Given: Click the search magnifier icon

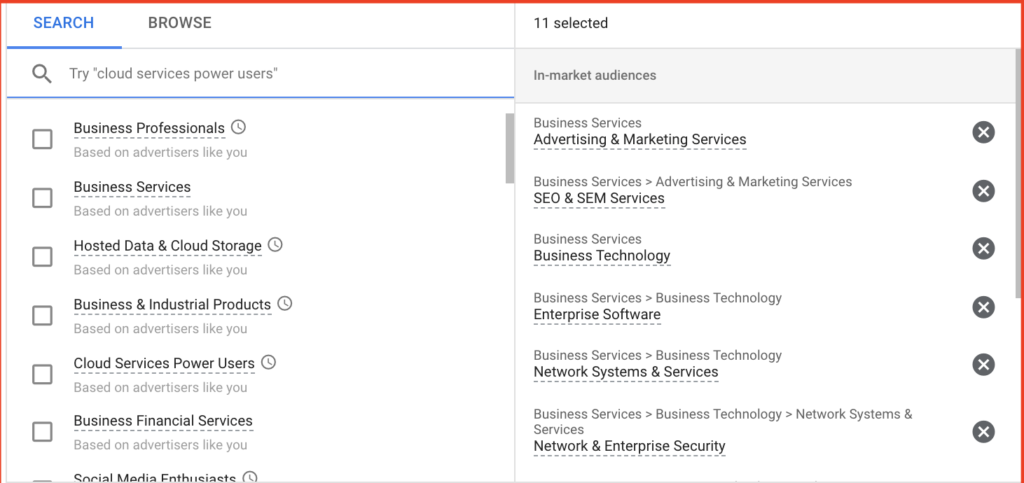Looking at the screenshot, I should 42,74.
